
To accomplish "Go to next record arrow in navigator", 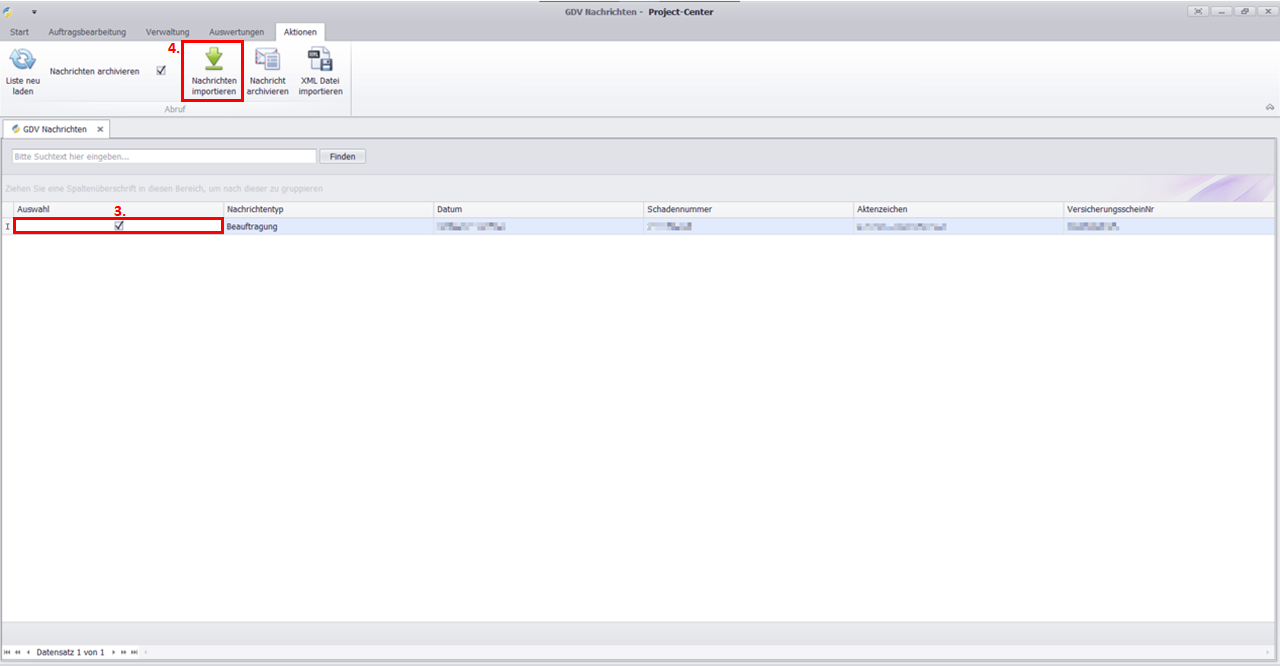I will 113,652.
